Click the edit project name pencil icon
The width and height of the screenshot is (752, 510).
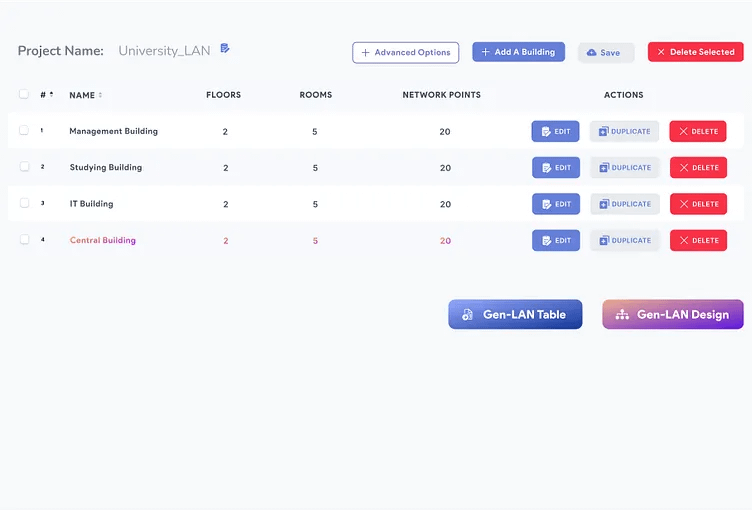[225, 49]
